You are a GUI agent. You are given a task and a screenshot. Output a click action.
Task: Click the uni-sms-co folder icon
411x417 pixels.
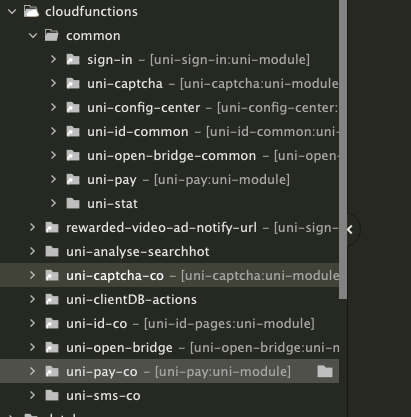tap(52, 395)
